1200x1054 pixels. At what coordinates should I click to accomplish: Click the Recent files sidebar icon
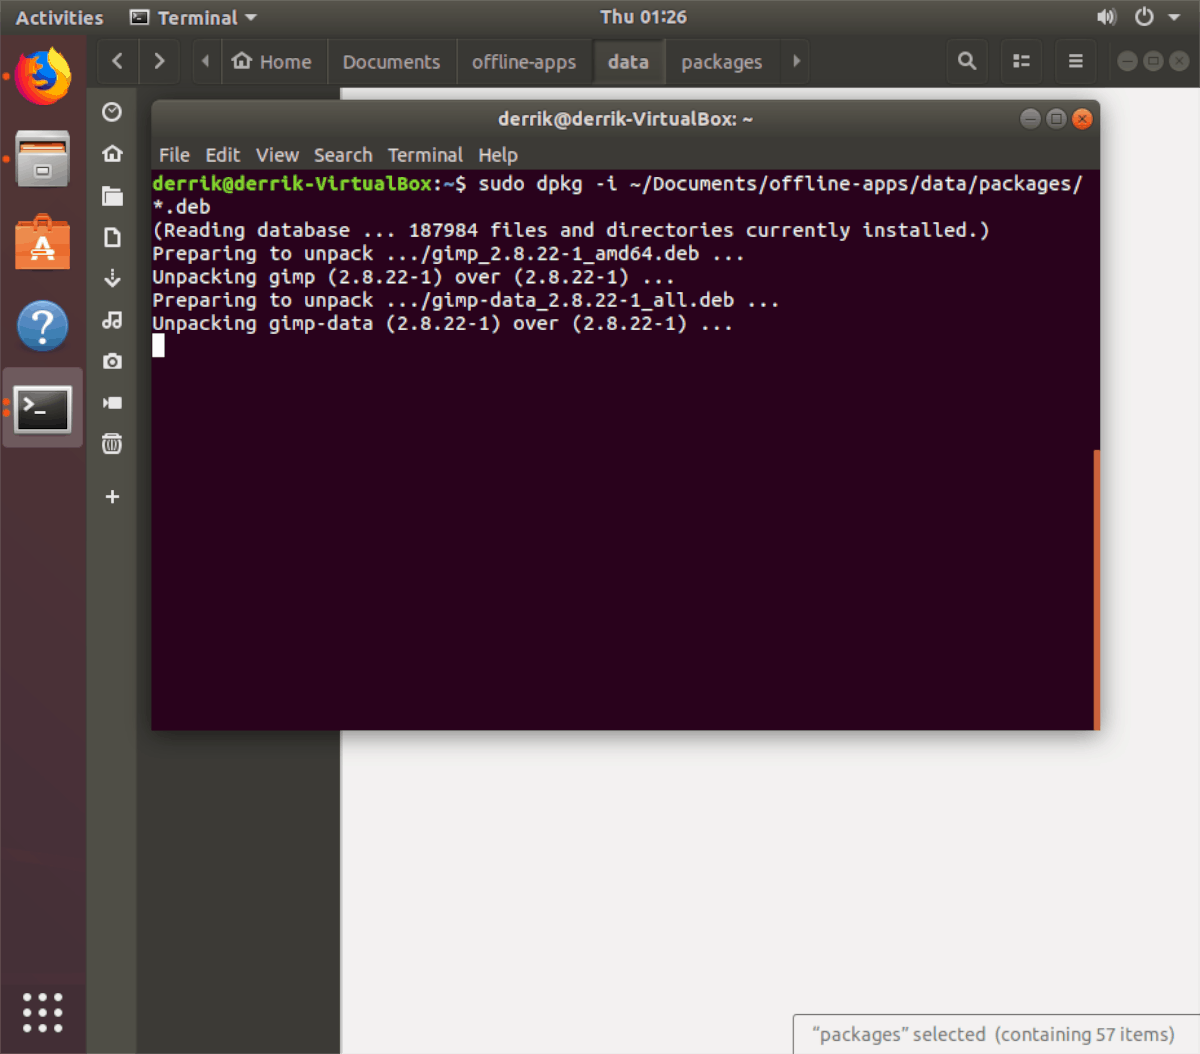coord(112,112)
